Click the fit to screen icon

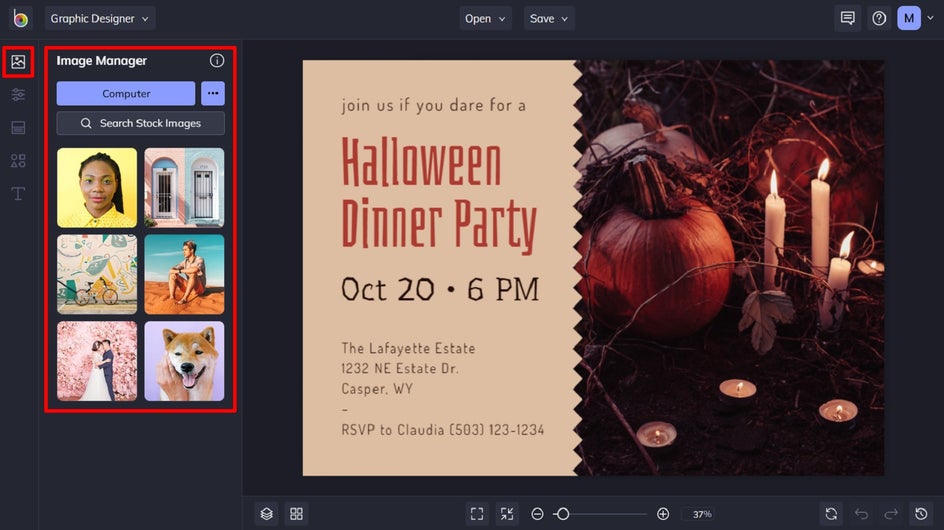[477, 514]
